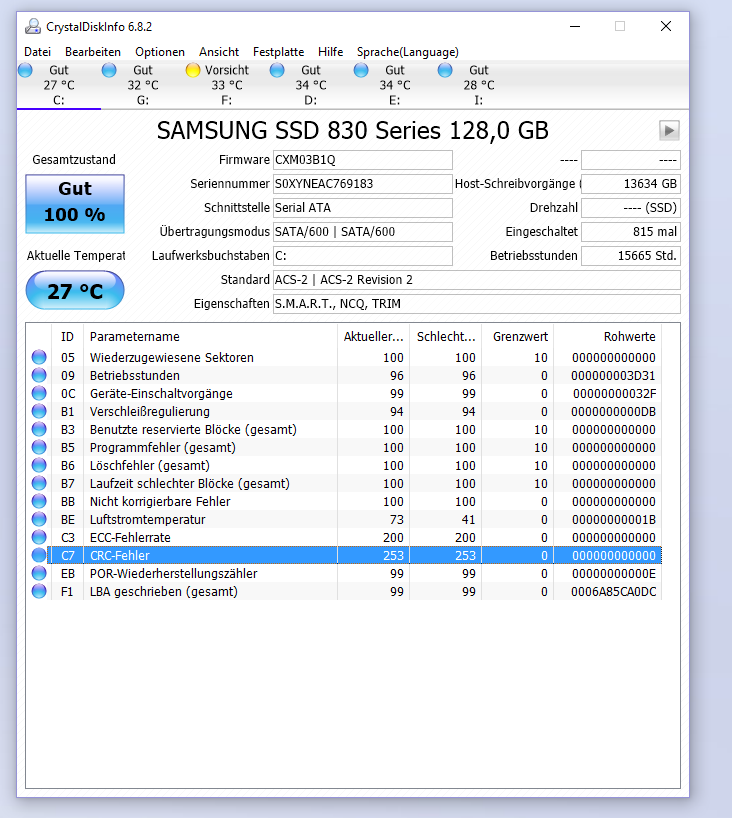Close the CrystalDiskInfo window
This screenshot has height=818, width=732.
(x=666, y=26)
